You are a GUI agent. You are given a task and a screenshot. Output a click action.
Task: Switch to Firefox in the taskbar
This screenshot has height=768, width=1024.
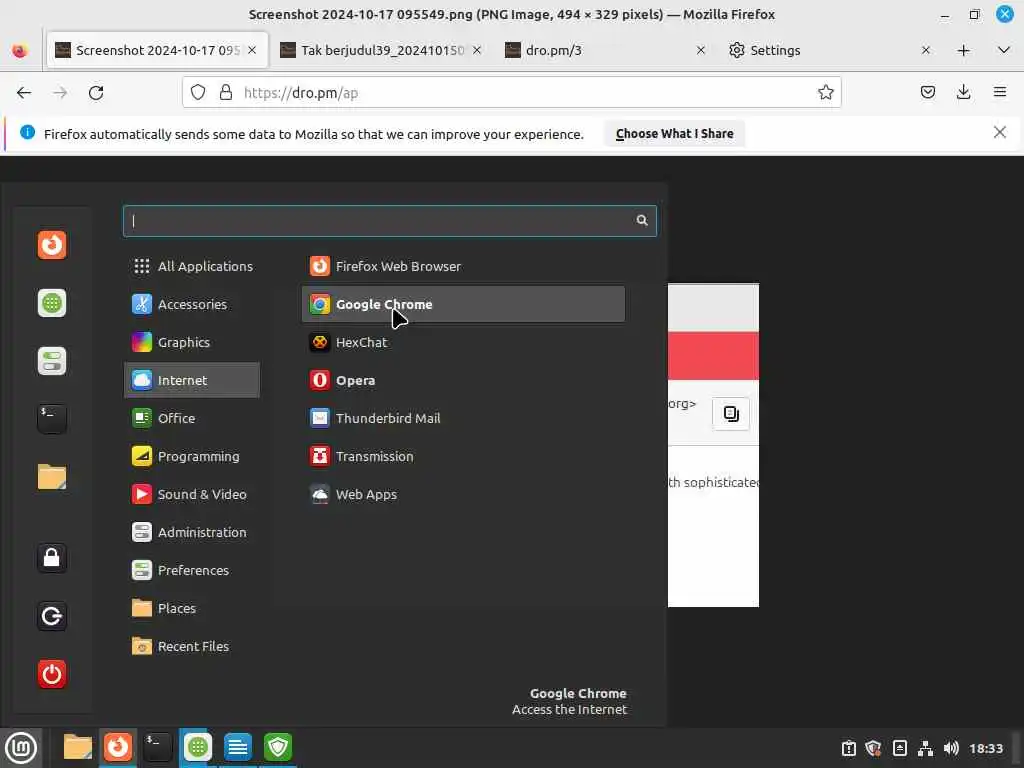point(118,747)
